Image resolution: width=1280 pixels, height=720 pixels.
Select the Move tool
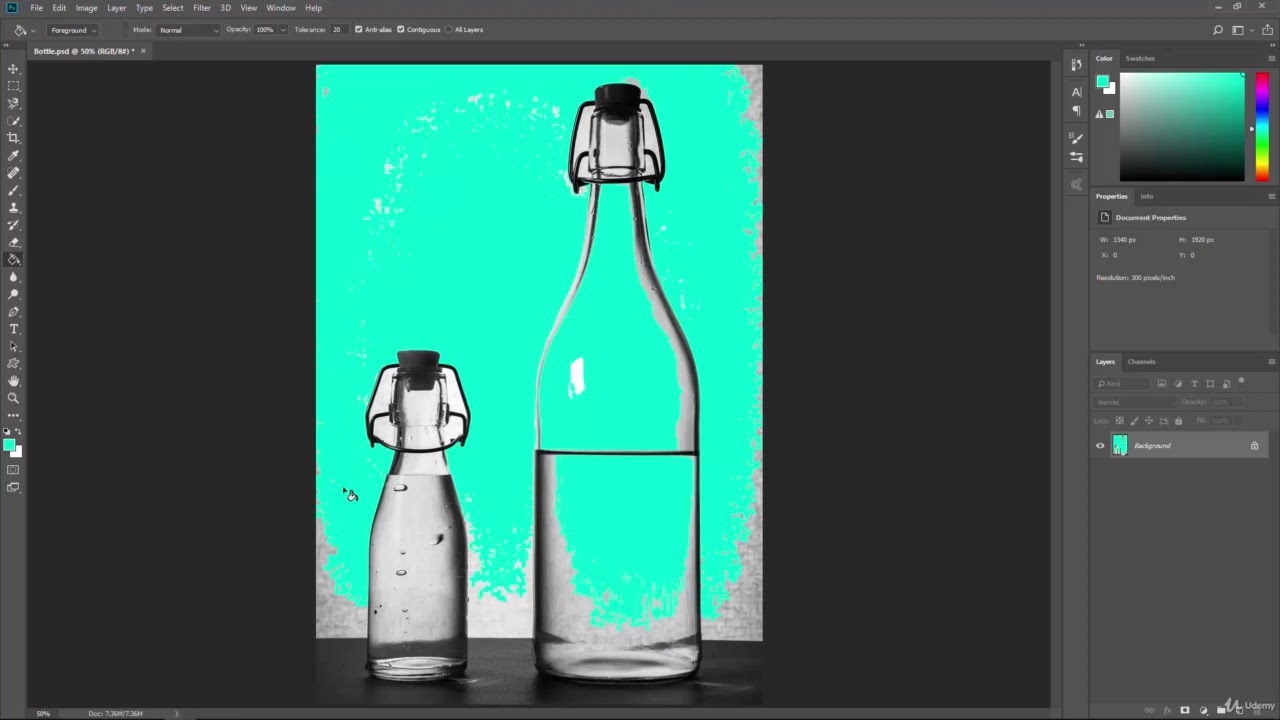click(x=13, y=69)
